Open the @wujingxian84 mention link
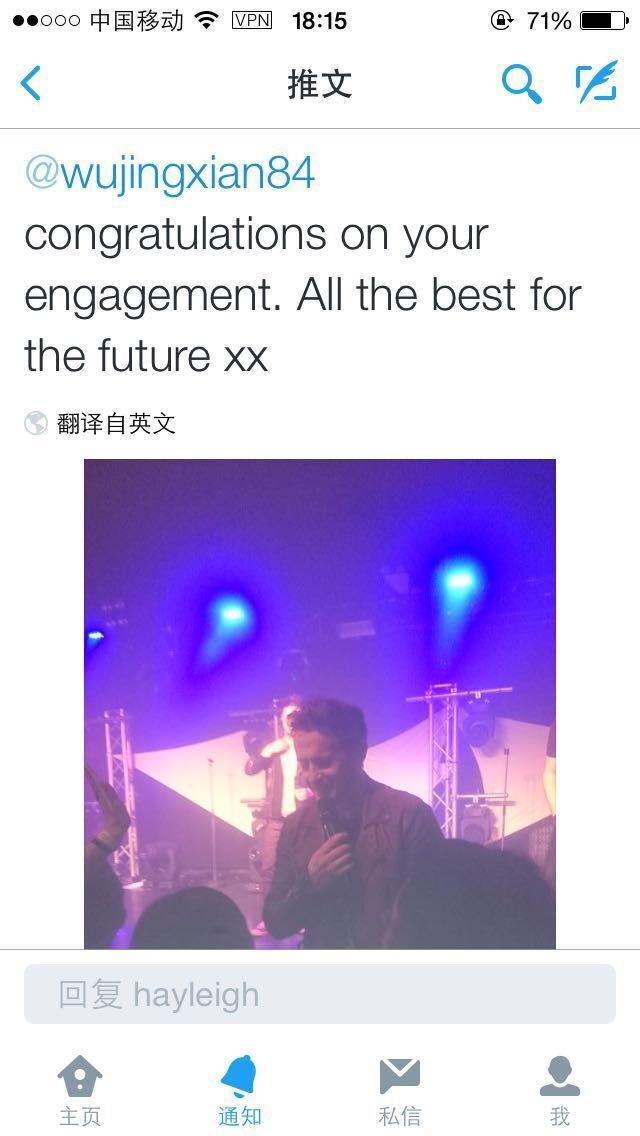The width and height of the screenshot is (640, 1136). click(170, 175)
